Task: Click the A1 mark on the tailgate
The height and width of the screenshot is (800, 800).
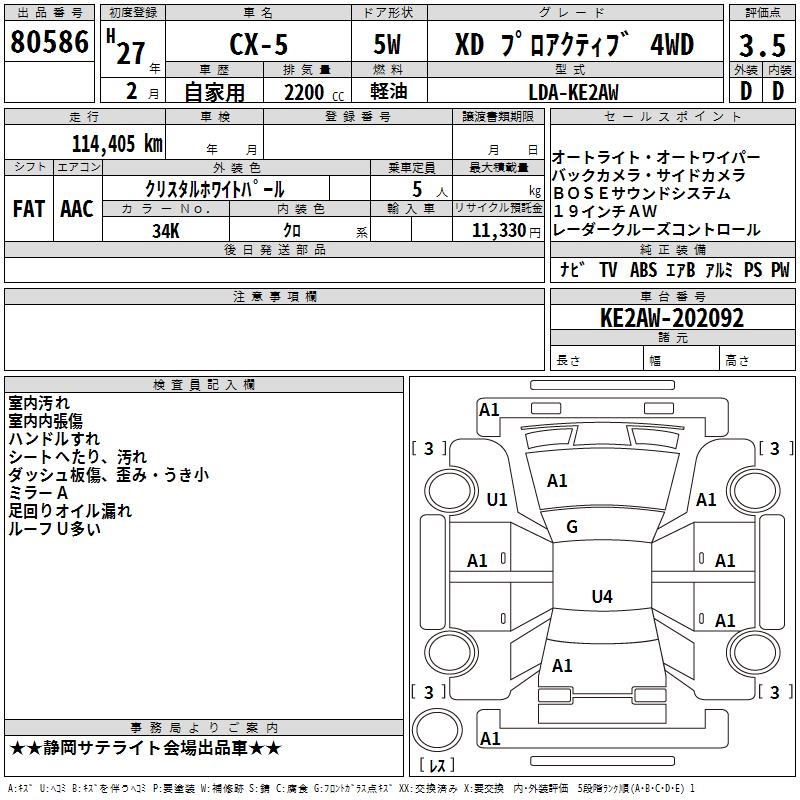Action: click(562, 665)
